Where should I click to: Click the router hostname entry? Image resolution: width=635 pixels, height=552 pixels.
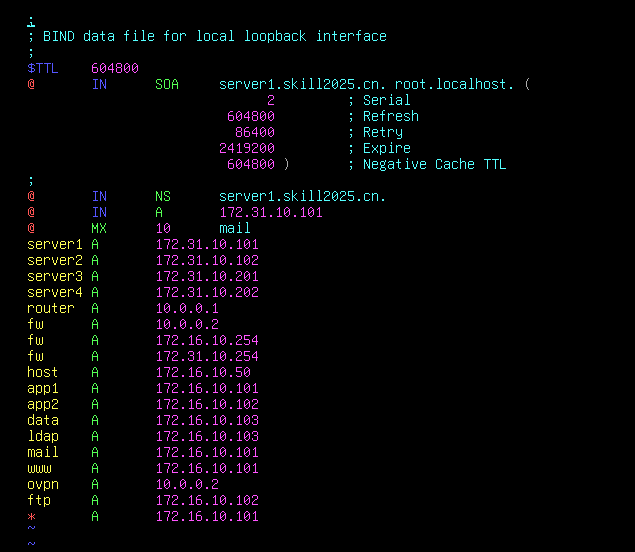click(x=51, y=308)
